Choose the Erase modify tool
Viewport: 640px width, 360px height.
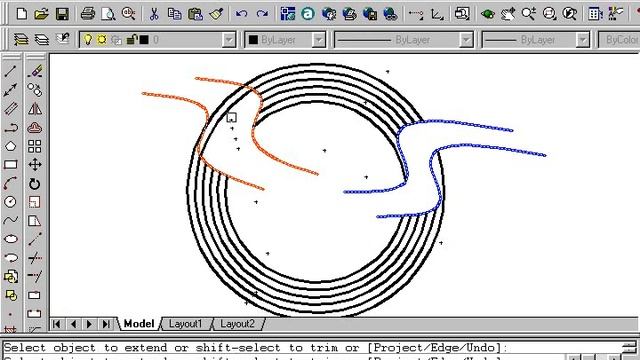[x=35, y=71]
